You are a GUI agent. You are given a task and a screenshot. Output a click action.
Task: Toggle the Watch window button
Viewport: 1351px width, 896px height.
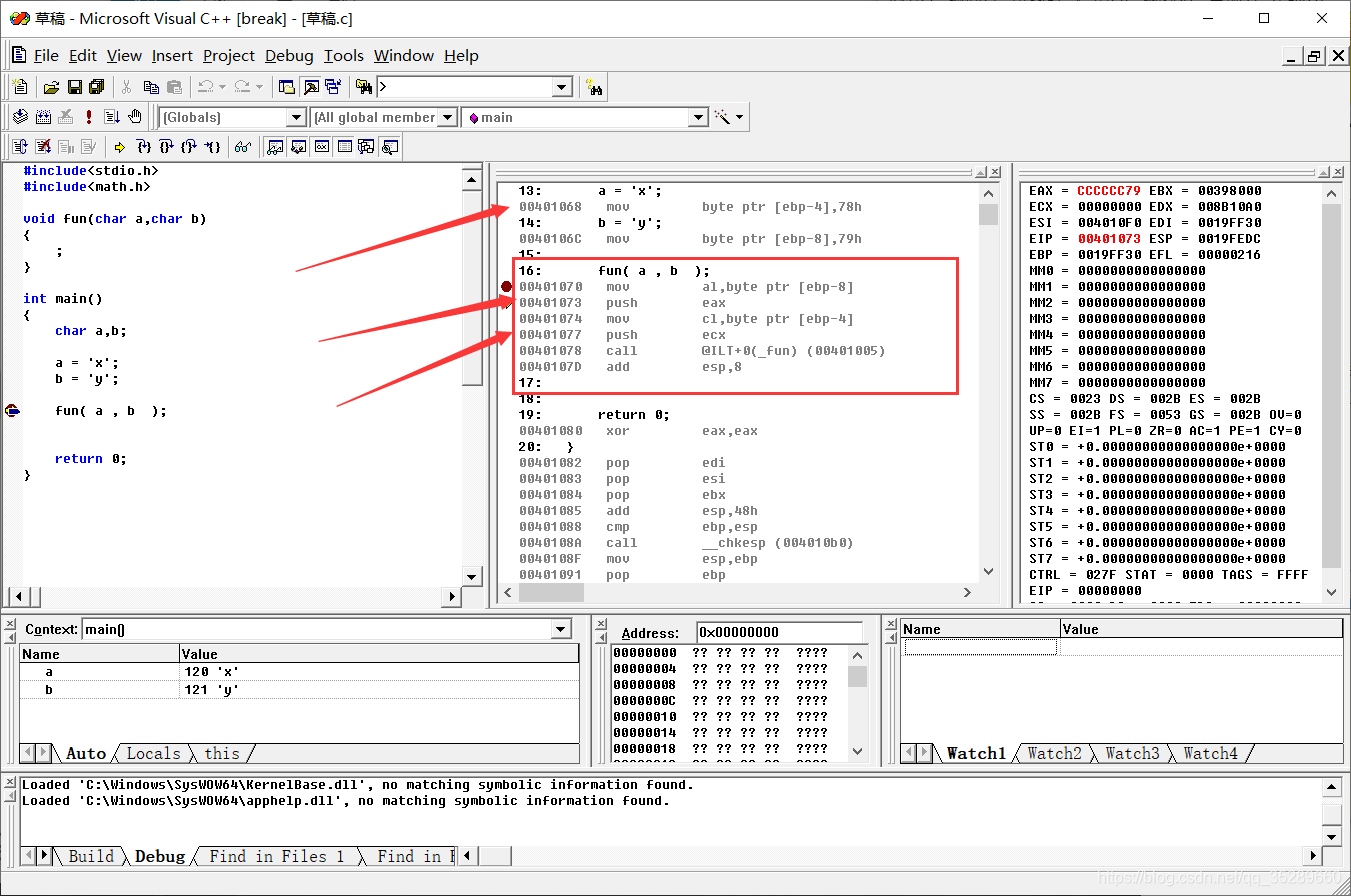tap(275, 147)
